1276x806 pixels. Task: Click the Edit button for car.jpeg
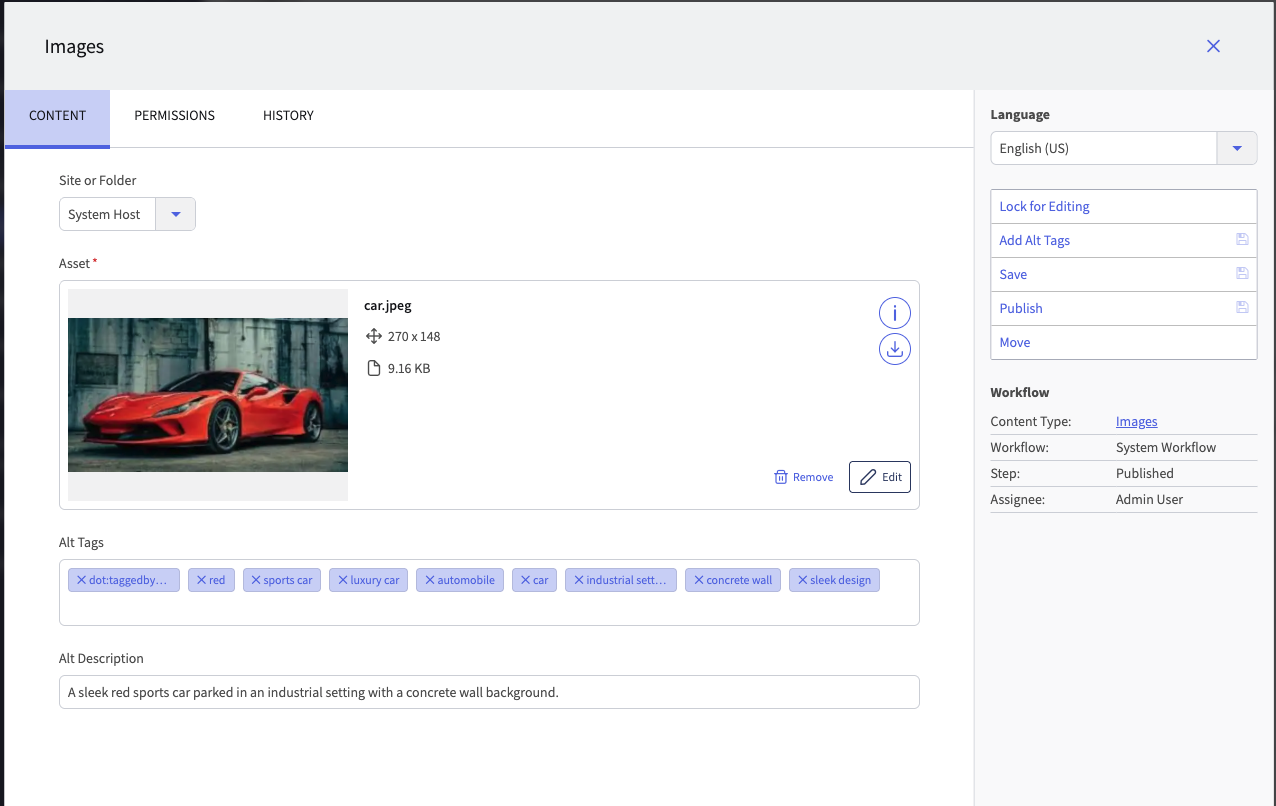[880, 477]
